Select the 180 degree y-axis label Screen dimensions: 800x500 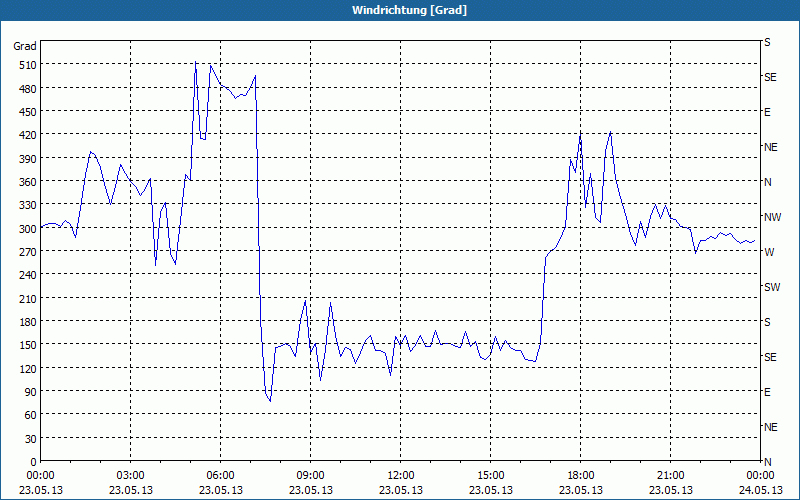tap(25, 322)
